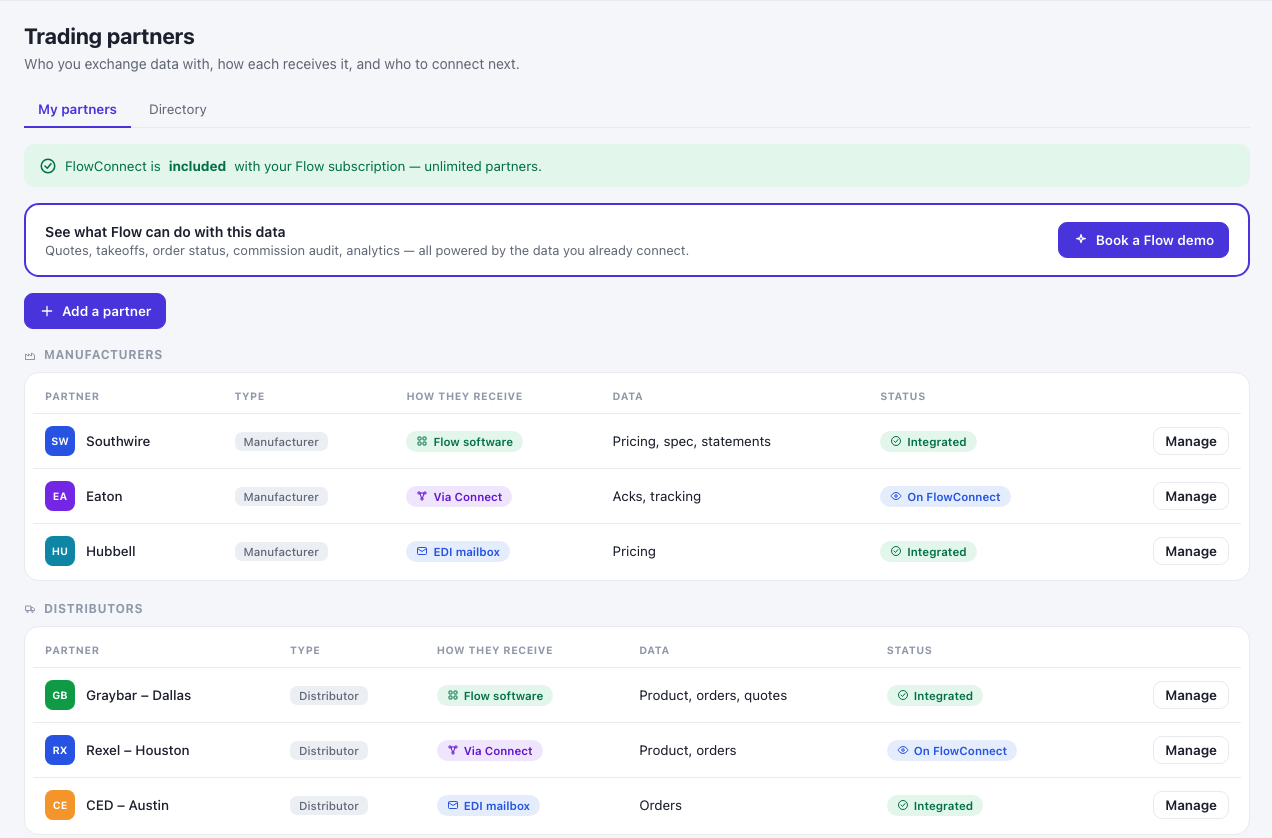The height and width of the screenshot is (838, 1272).
Task: Click the truck icon beside DISTRIBUTORS heading
Action: (x=30, y=609)
